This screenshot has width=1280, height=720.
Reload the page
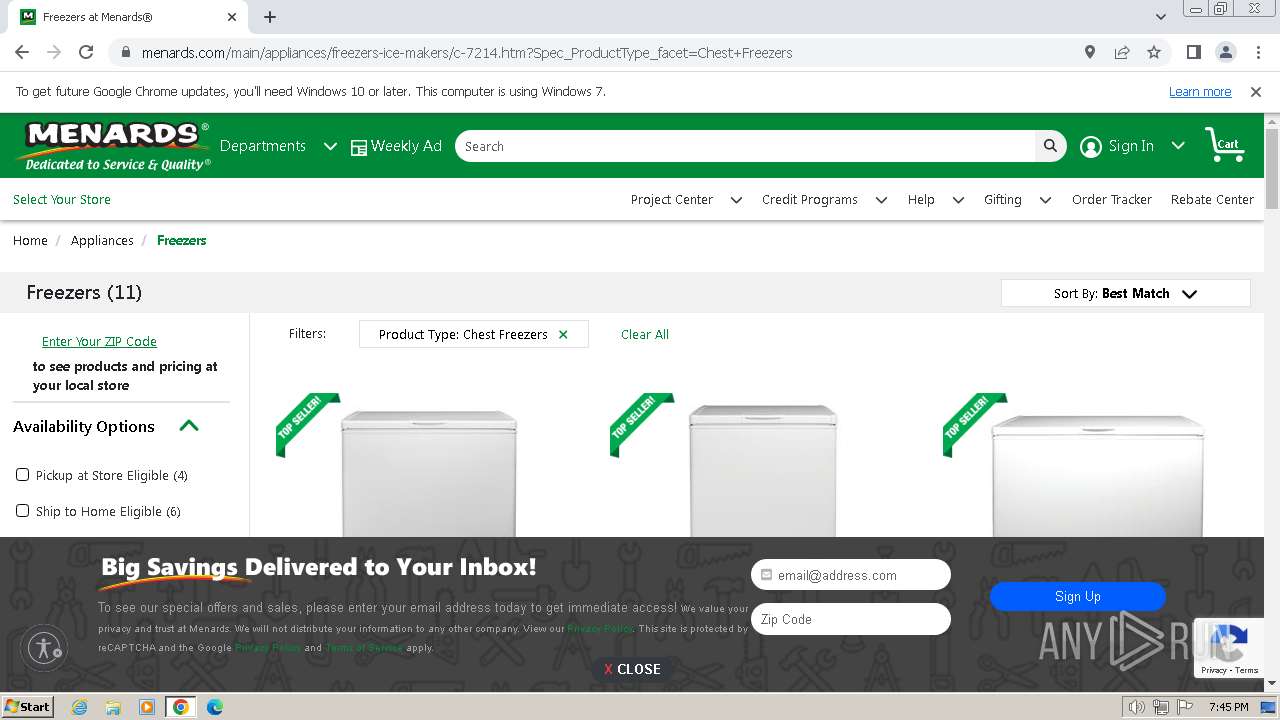coord(86,52)
